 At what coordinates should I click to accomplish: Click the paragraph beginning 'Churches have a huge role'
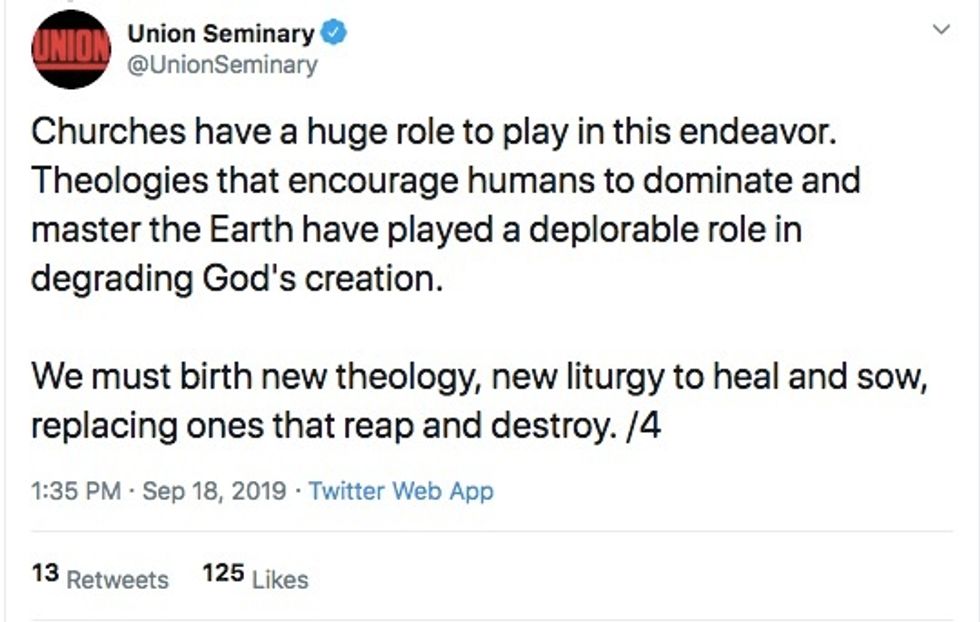(440, 204)
